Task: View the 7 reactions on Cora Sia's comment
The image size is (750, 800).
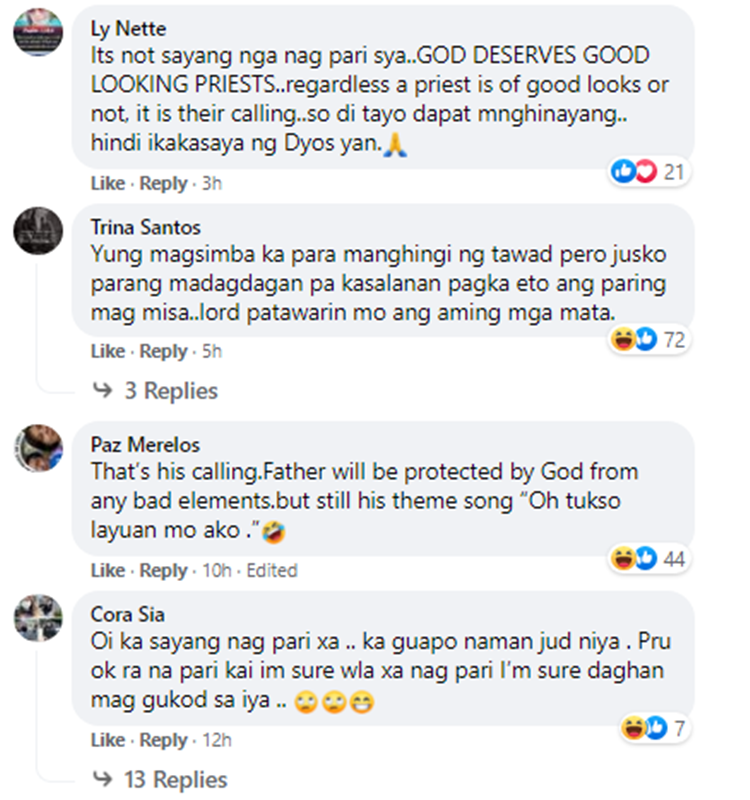Action: pos(654,728)
